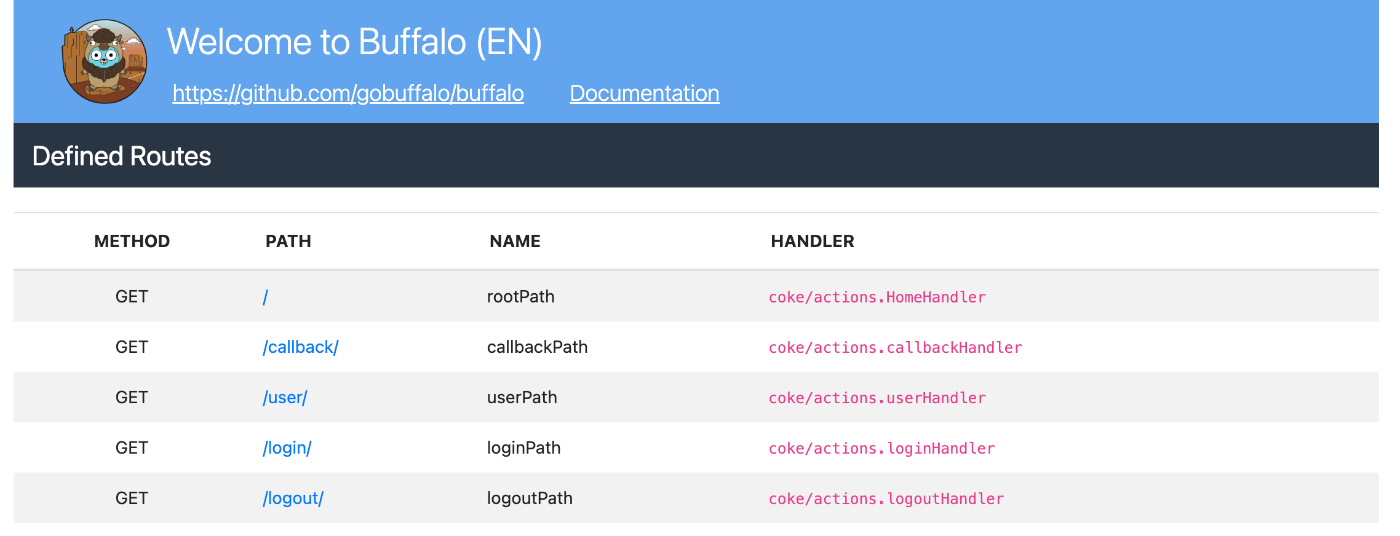
Task: Click the NAME column header
Action: pyautogui.click(x=515, y=241)
